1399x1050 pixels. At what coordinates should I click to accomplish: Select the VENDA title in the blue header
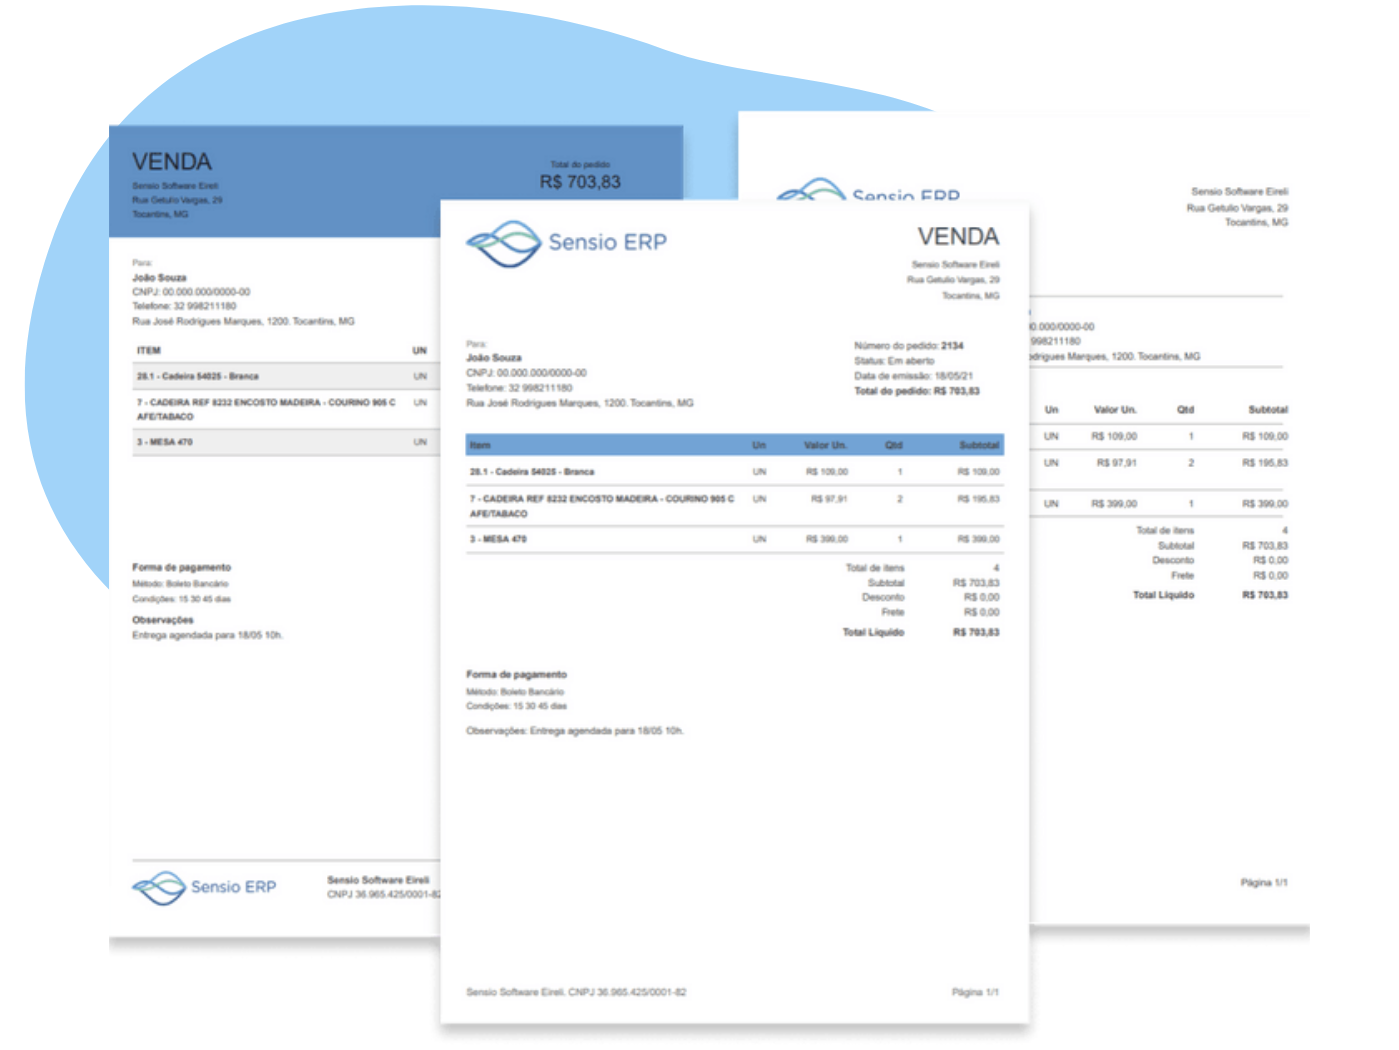(x=172, y=162)
